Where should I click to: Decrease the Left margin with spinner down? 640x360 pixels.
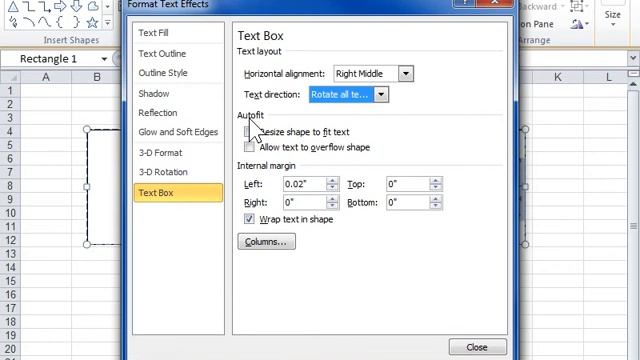coord(332,188)
